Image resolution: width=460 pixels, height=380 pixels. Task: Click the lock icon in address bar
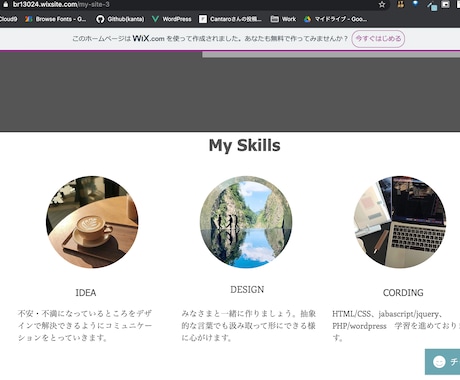[x=5, y=4]
